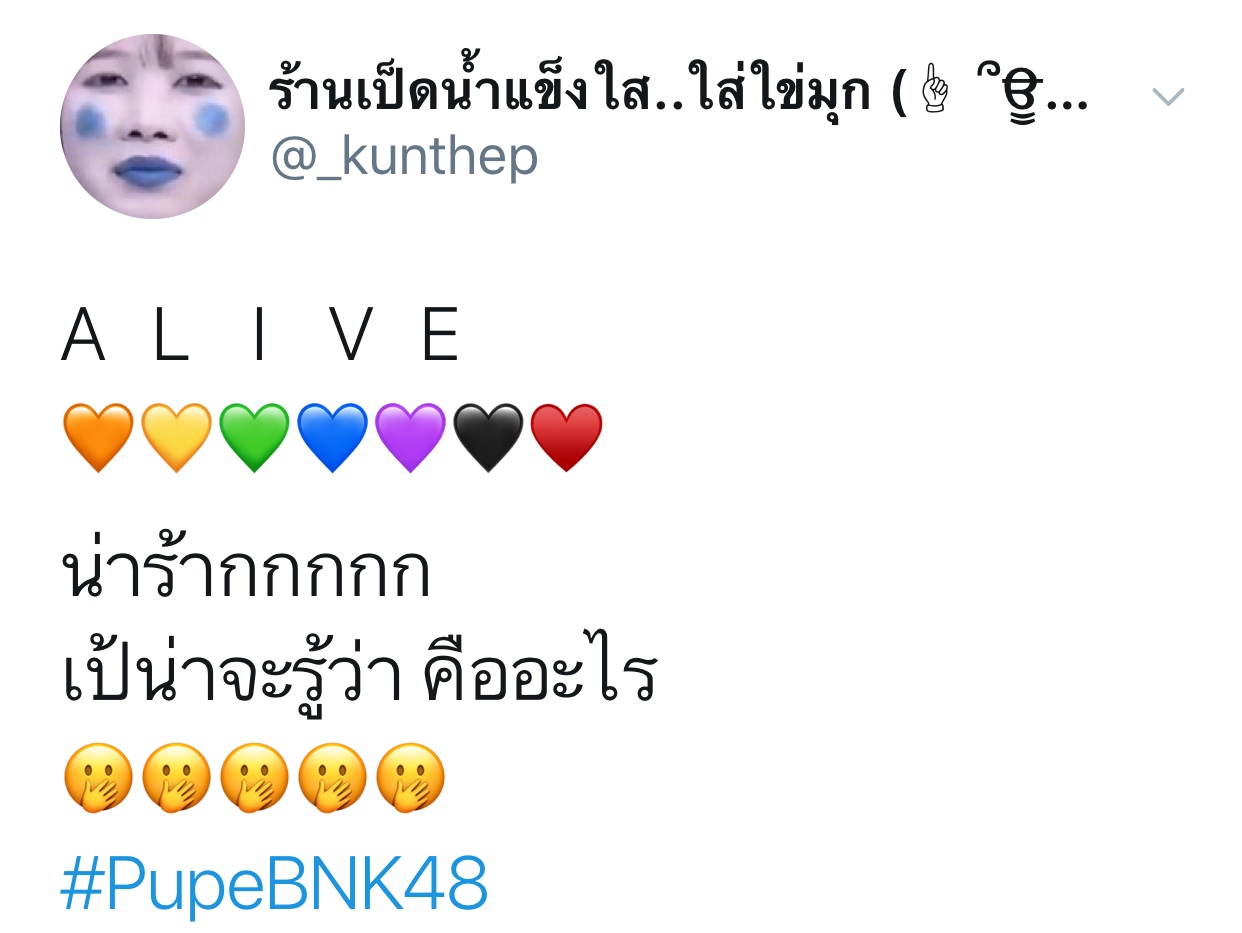Image resolution: width=1242 pixels, height=933 pixels.
Task: Click the green heart emoji
Action: tap(254, 438)
